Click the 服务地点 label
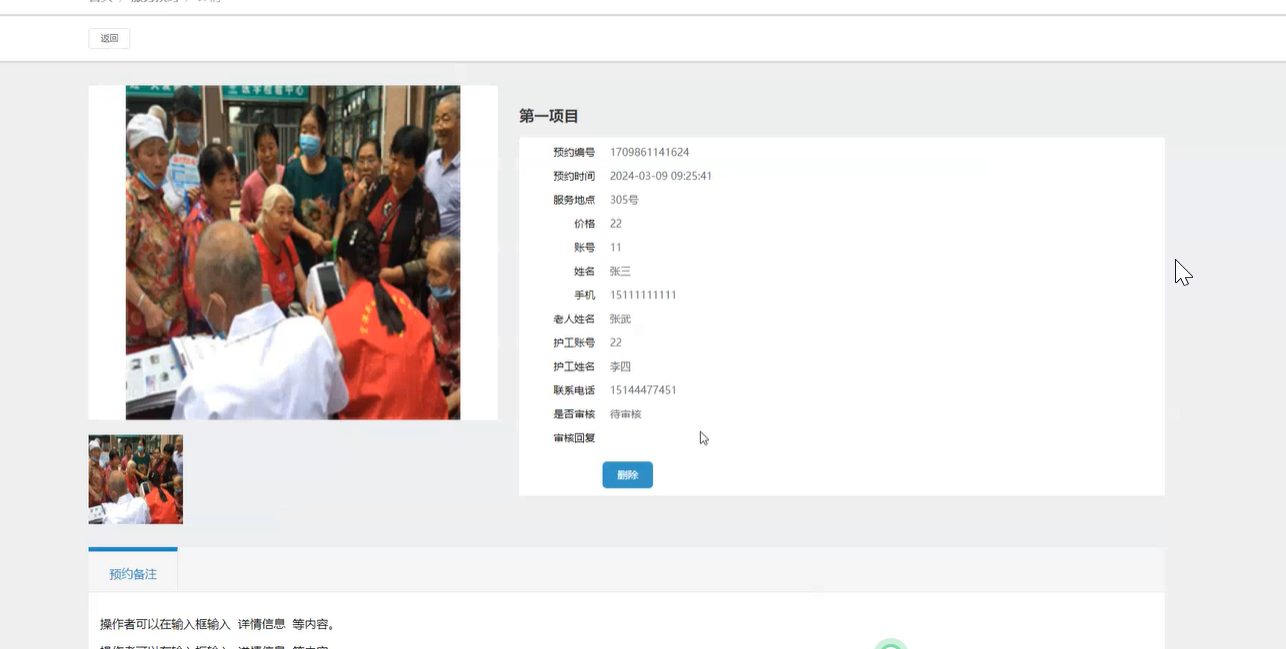This screenshot has height=649, width=1286. (574, 200)
